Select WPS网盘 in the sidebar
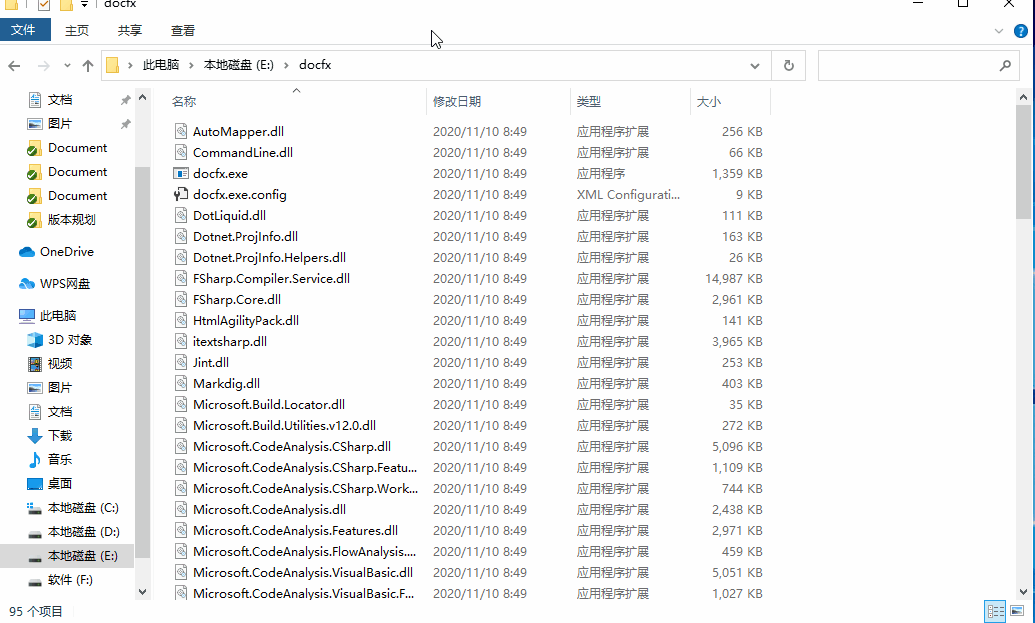 [x=64, y=284]
